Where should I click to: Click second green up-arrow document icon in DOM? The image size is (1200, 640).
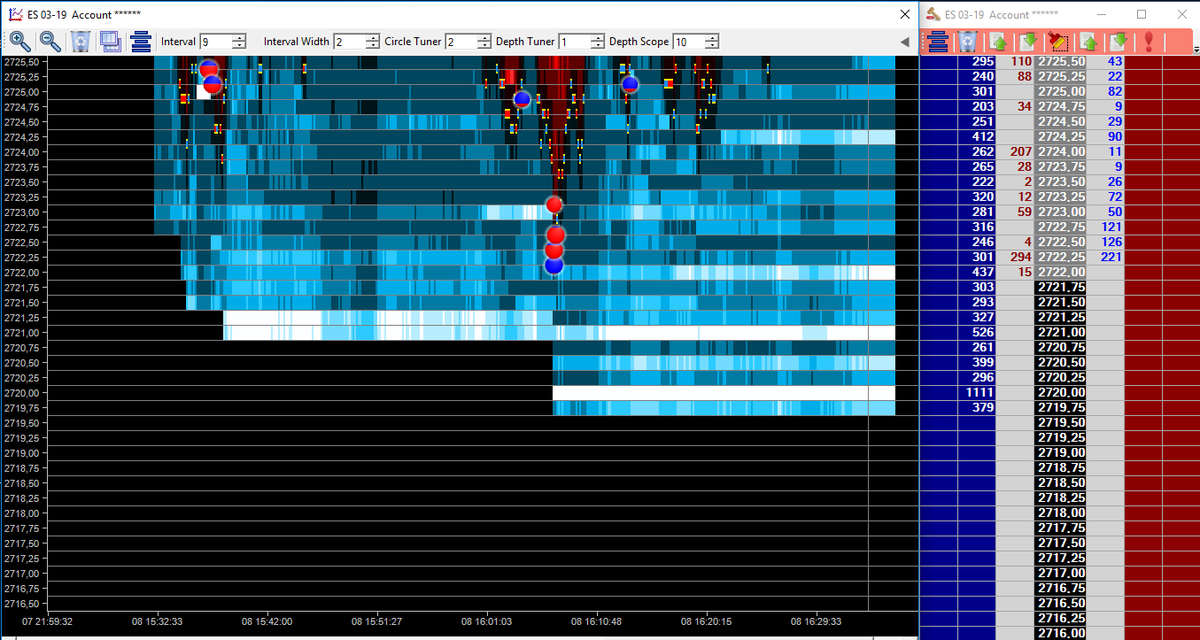click(1088, 41)
